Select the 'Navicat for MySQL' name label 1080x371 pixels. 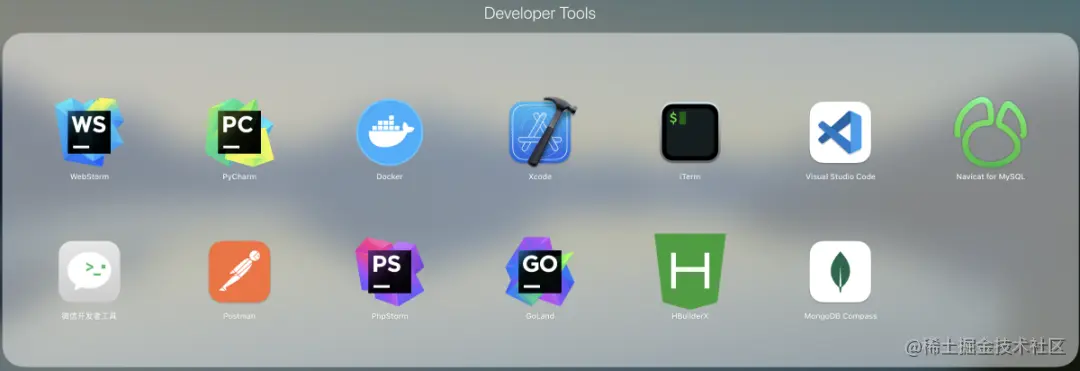click(990, 177)
